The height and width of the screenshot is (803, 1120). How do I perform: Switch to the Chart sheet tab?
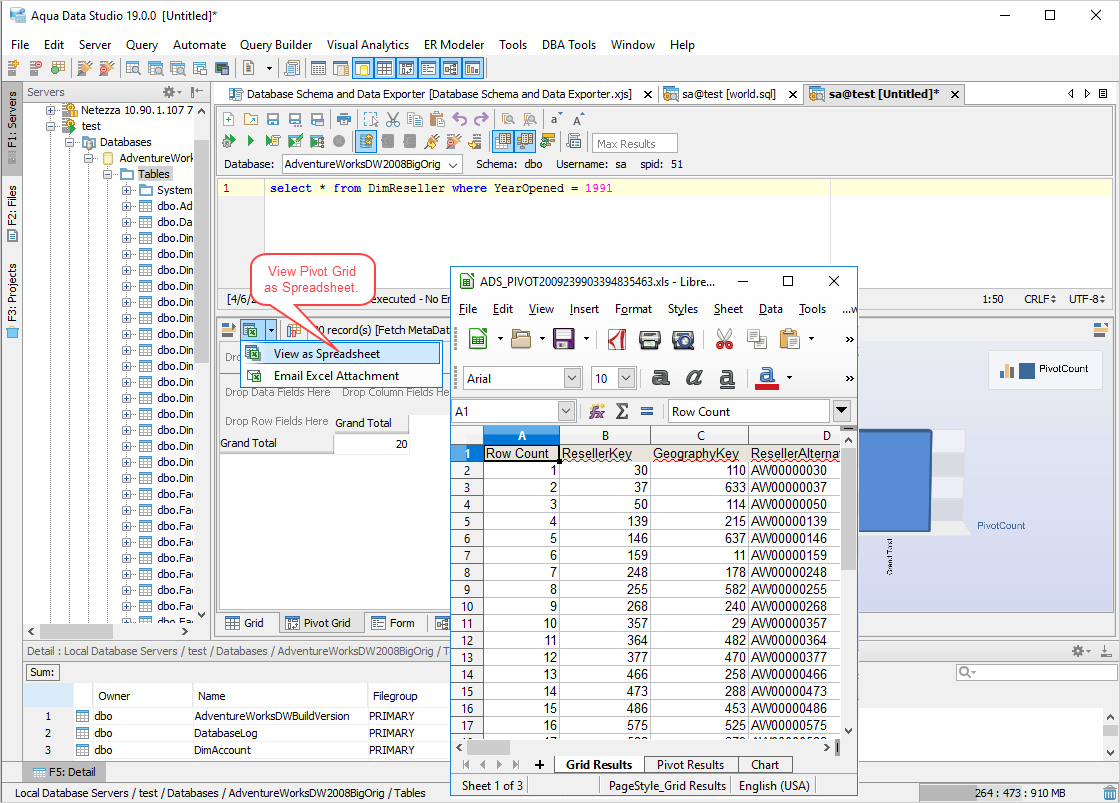[x=765, y=764]
